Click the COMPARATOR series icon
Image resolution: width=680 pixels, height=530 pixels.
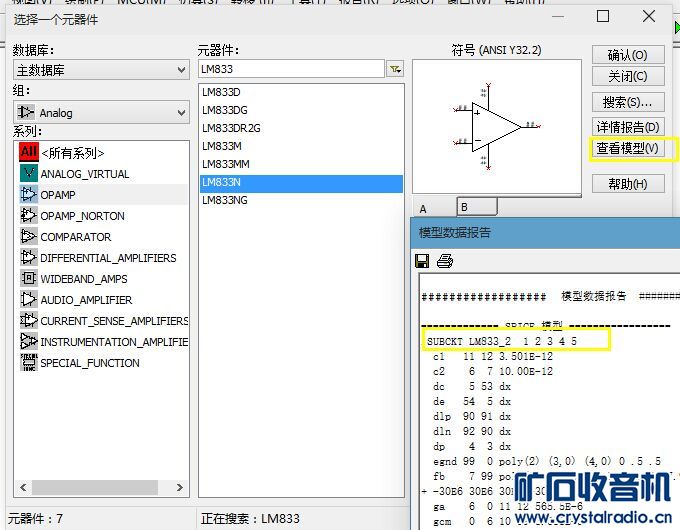29,236
